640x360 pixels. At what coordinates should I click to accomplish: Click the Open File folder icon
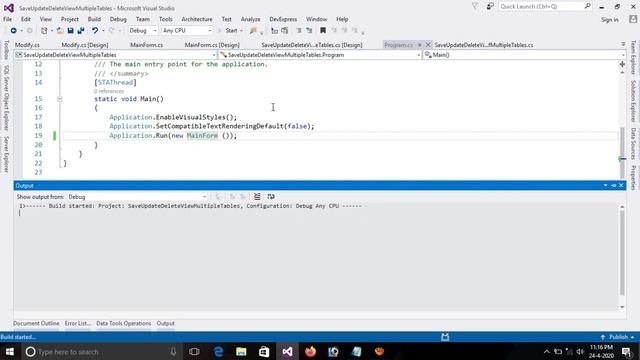pos(60,31)
